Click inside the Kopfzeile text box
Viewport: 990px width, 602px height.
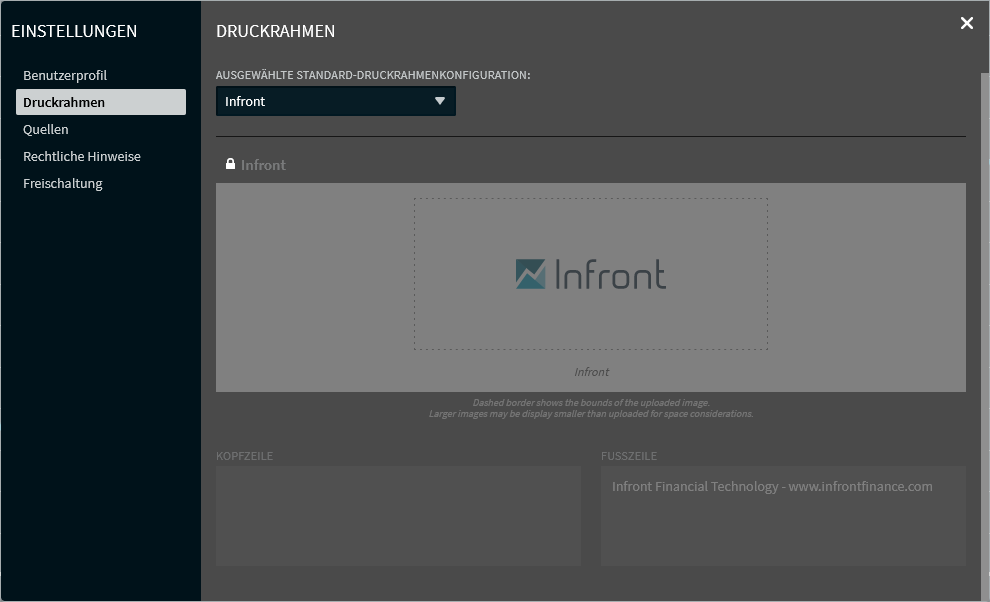pyautogui.click(x=398, y=515)
